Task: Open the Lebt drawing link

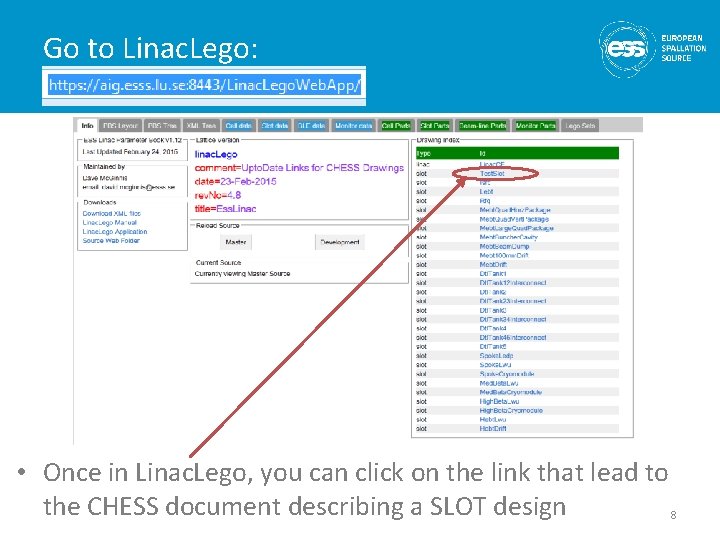Action: 486,191
